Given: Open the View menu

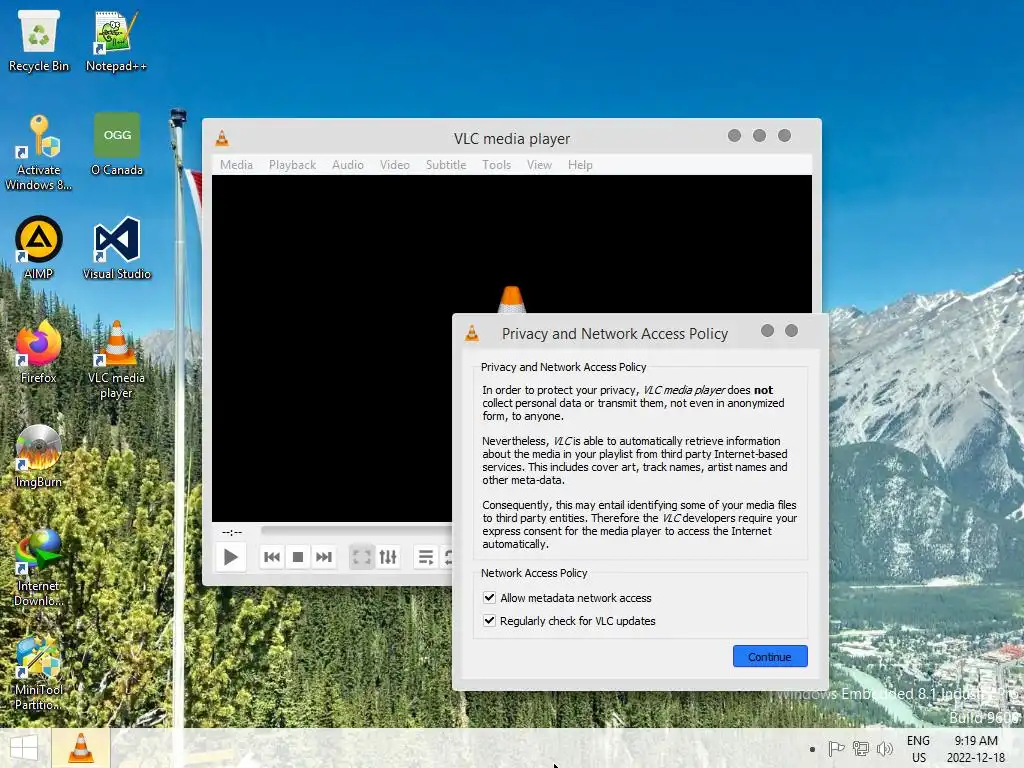Looking at the screenshot, I should click(x=539, y=165).
